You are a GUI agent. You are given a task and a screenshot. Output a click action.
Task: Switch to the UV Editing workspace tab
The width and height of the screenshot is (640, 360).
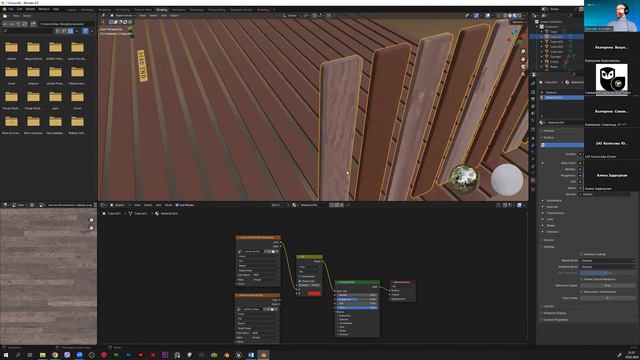tap(122, 9)
